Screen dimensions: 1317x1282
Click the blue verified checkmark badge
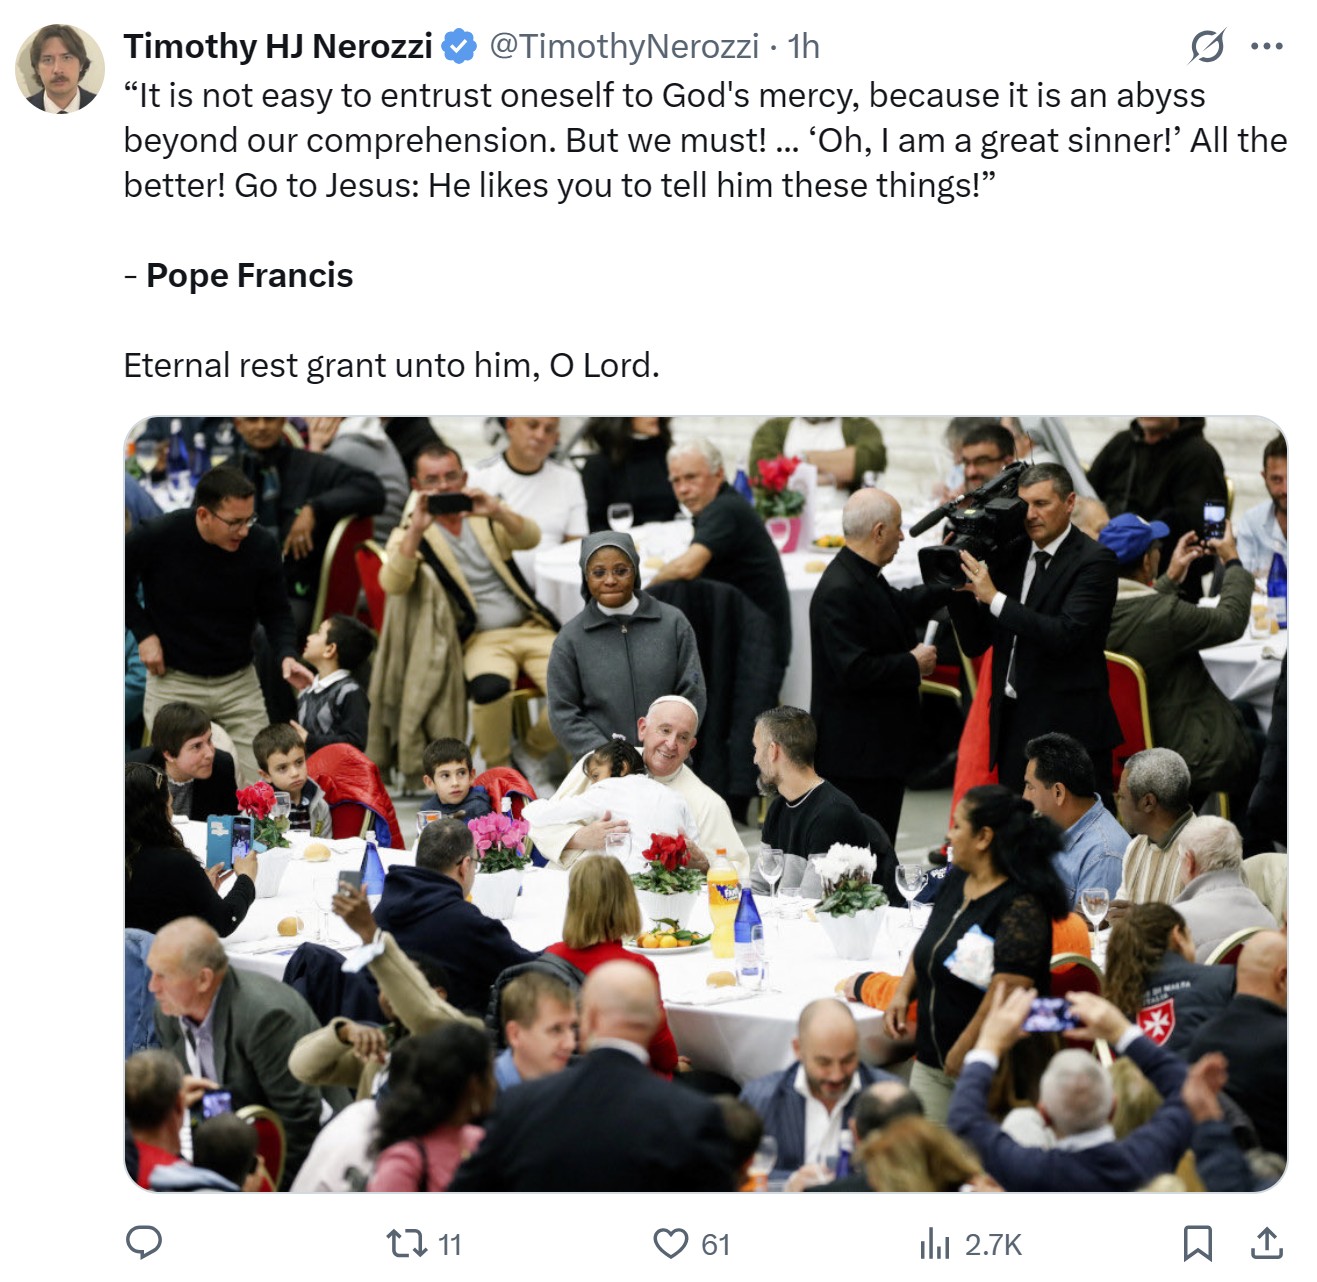click(459, 46)
